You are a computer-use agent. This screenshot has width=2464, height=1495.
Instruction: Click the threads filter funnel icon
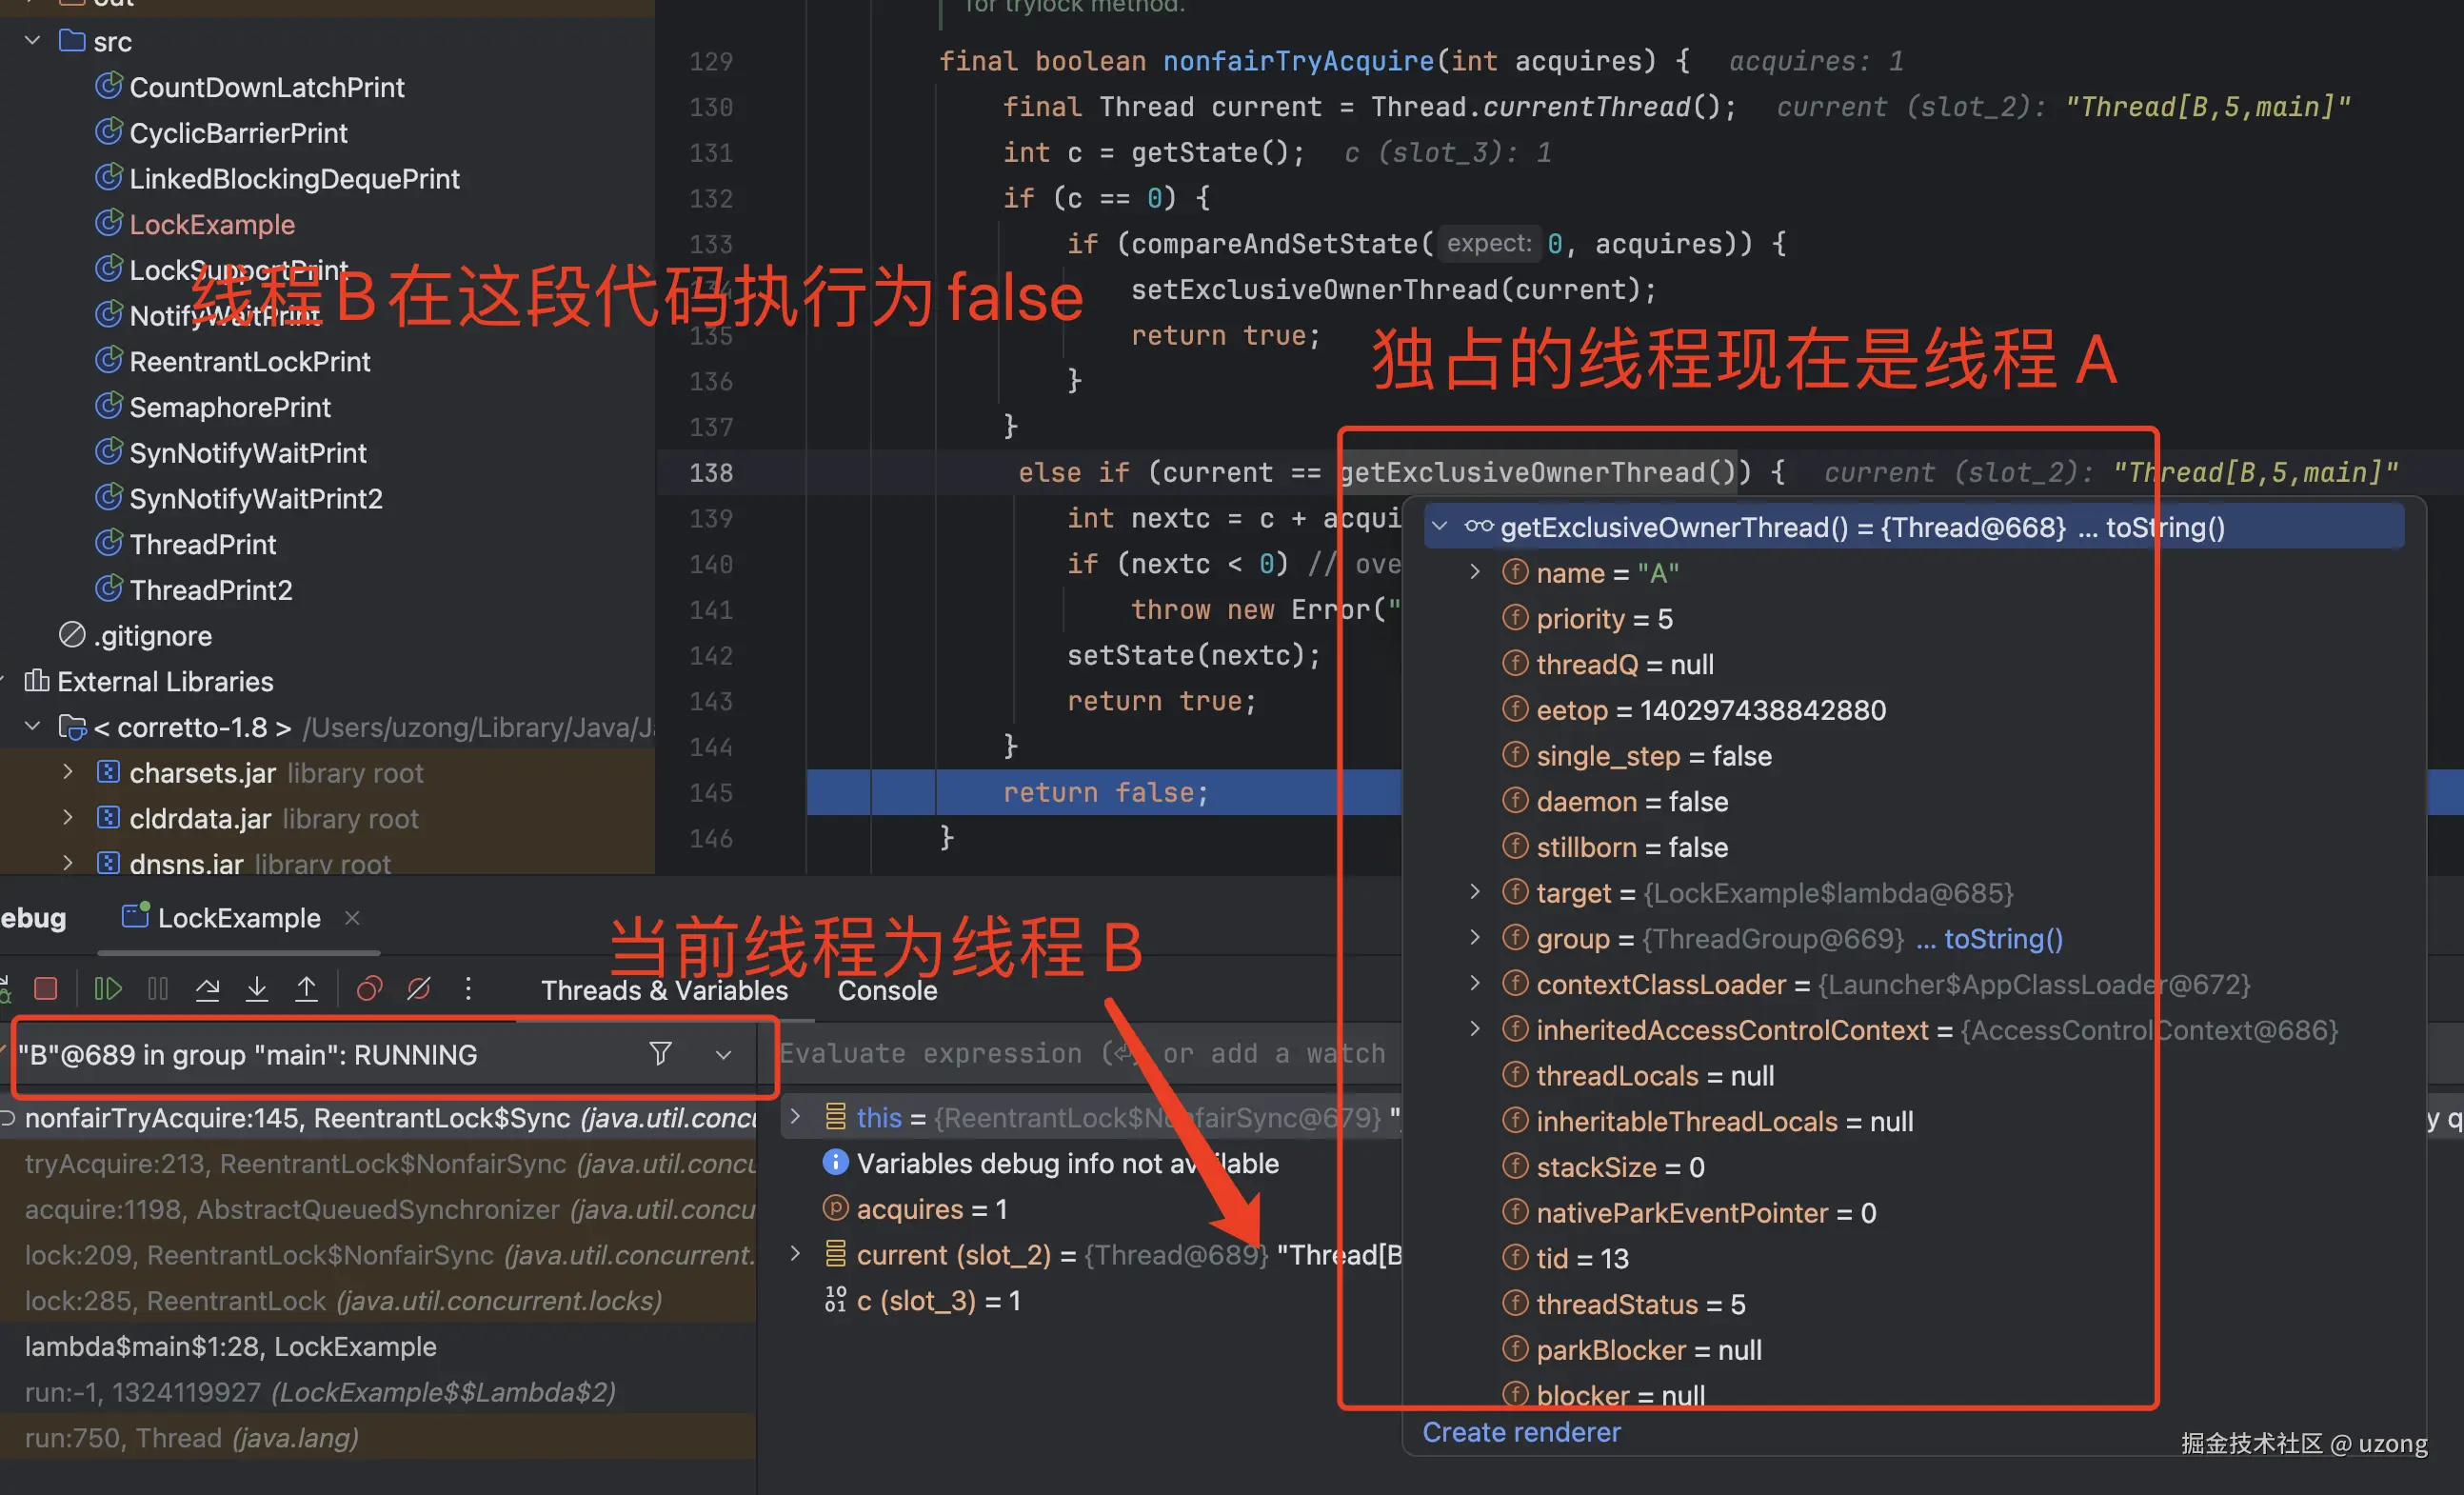[x=660, y=1053]
